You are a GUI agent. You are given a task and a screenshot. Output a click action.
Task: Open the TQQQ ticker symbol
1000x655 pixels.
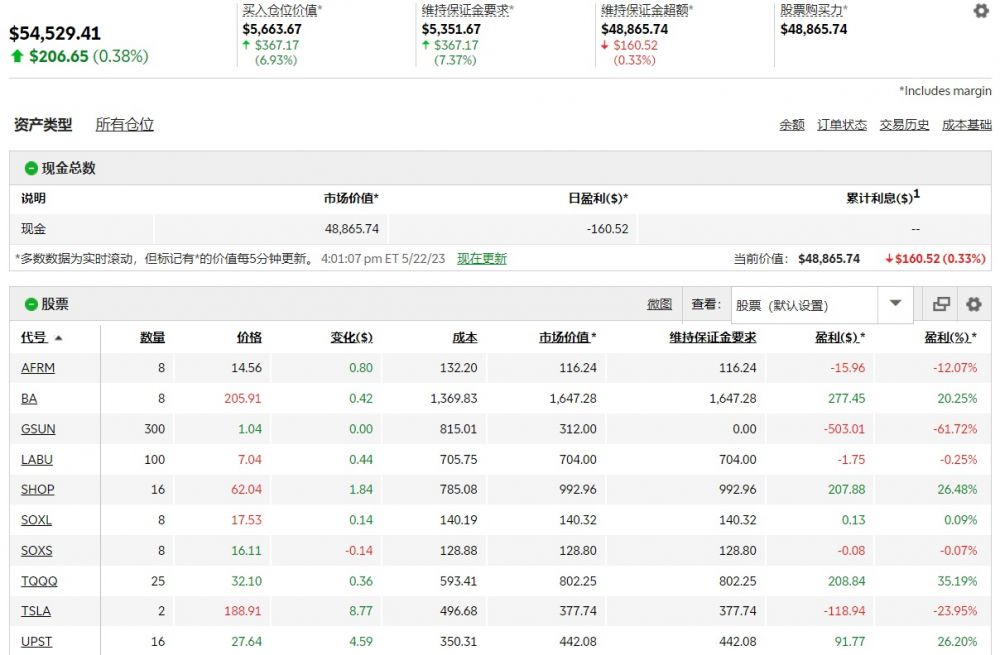(x=38, y=581)
